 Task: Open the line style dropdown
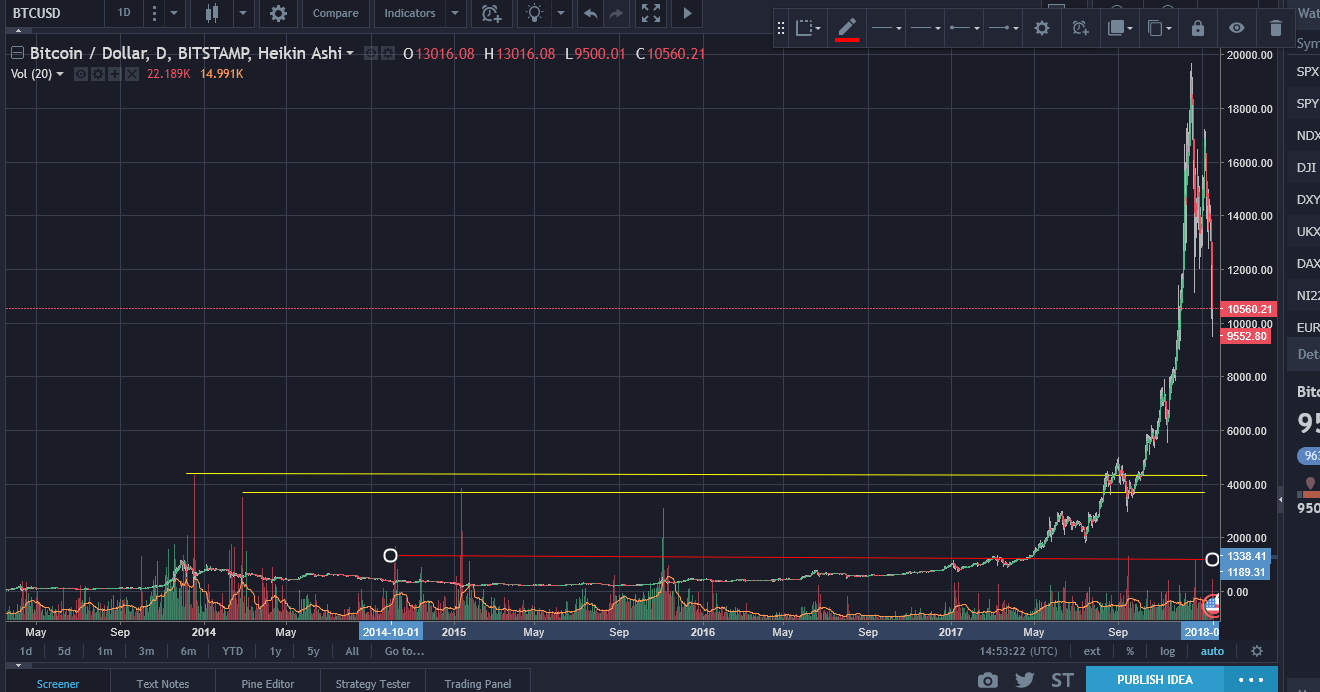click(x=886, y=28)
